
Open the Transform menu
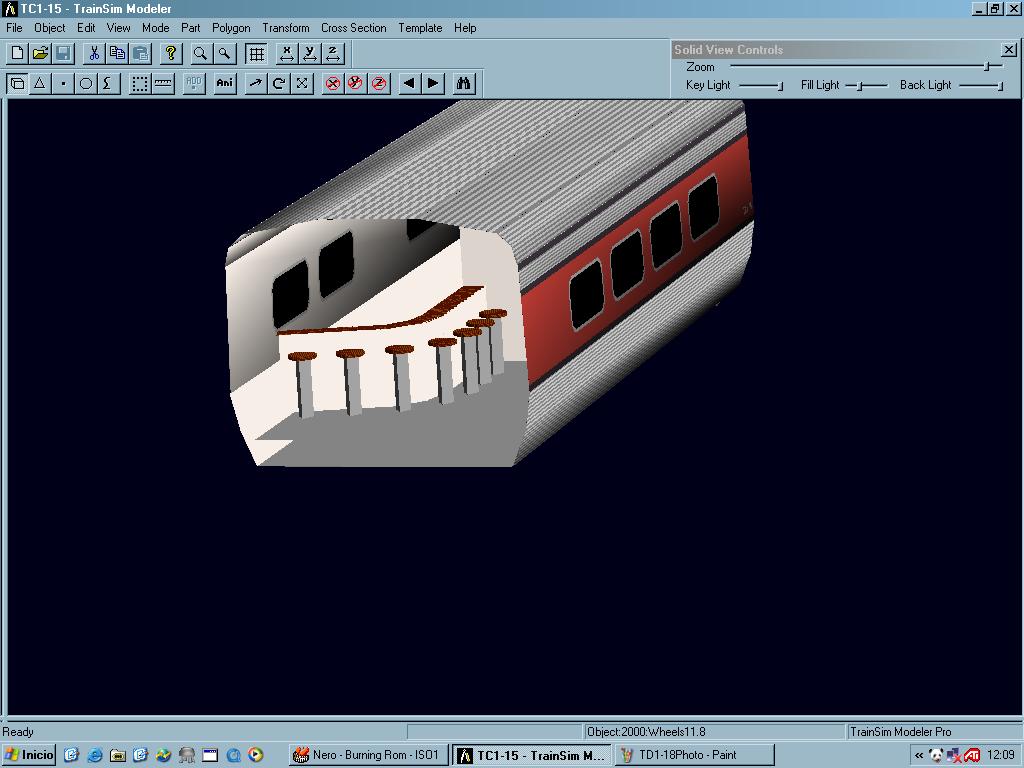285,28
